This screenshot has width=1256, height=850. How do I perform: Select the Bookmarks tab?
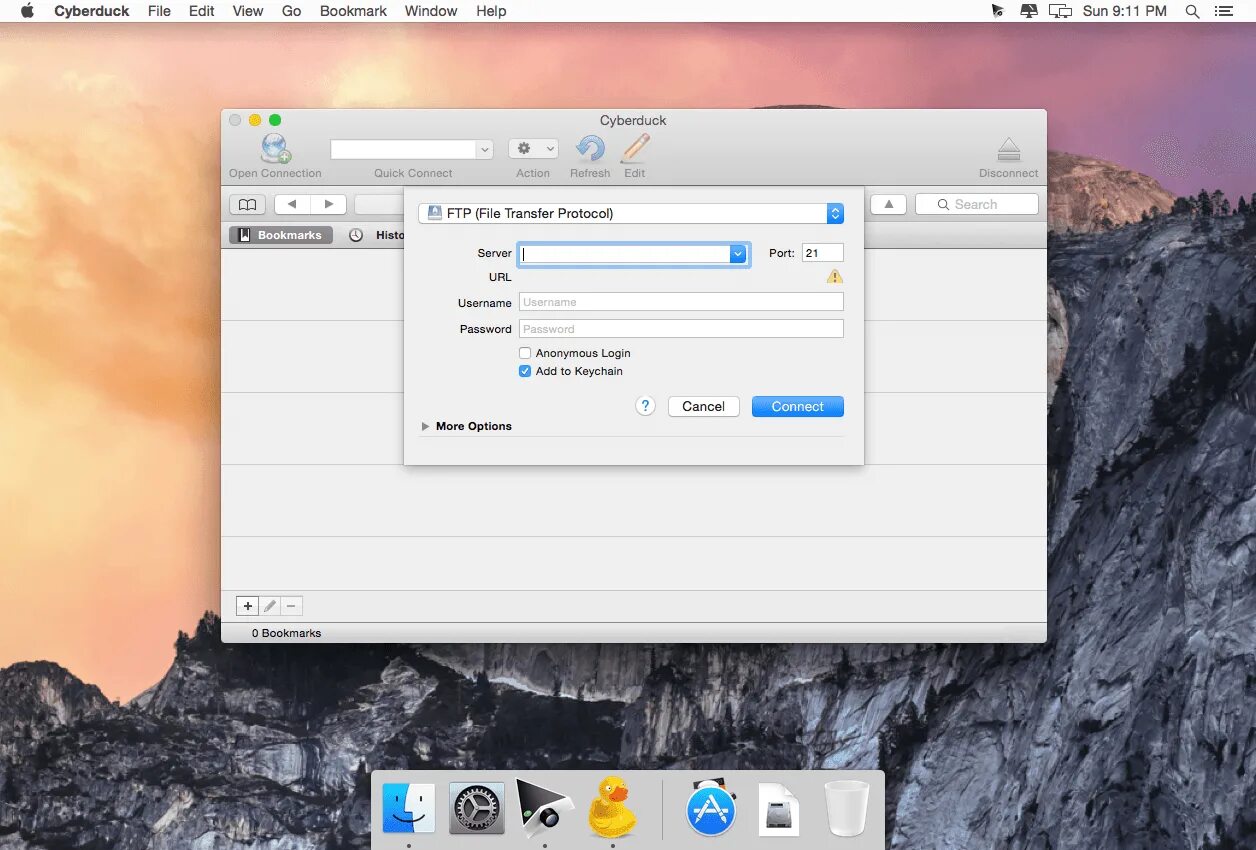coord(281,235)
